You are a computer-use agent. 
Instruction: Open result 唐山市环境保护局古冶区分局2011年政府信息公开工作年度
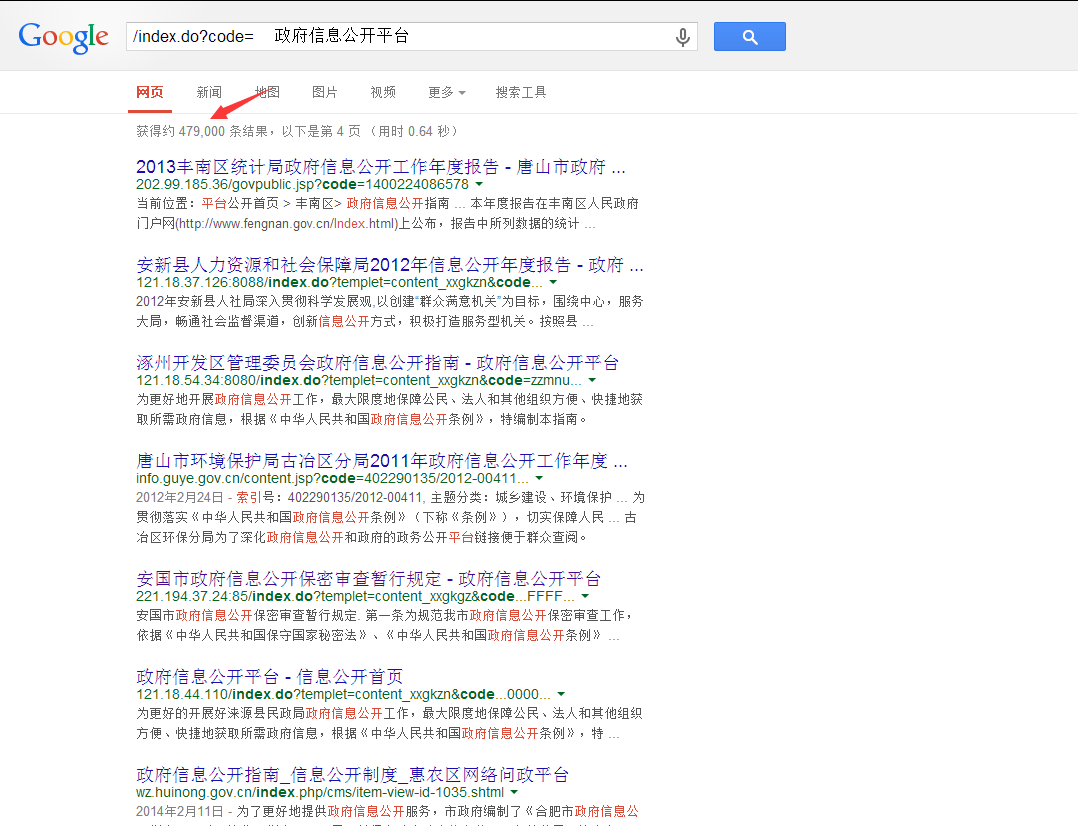point(382,461)
